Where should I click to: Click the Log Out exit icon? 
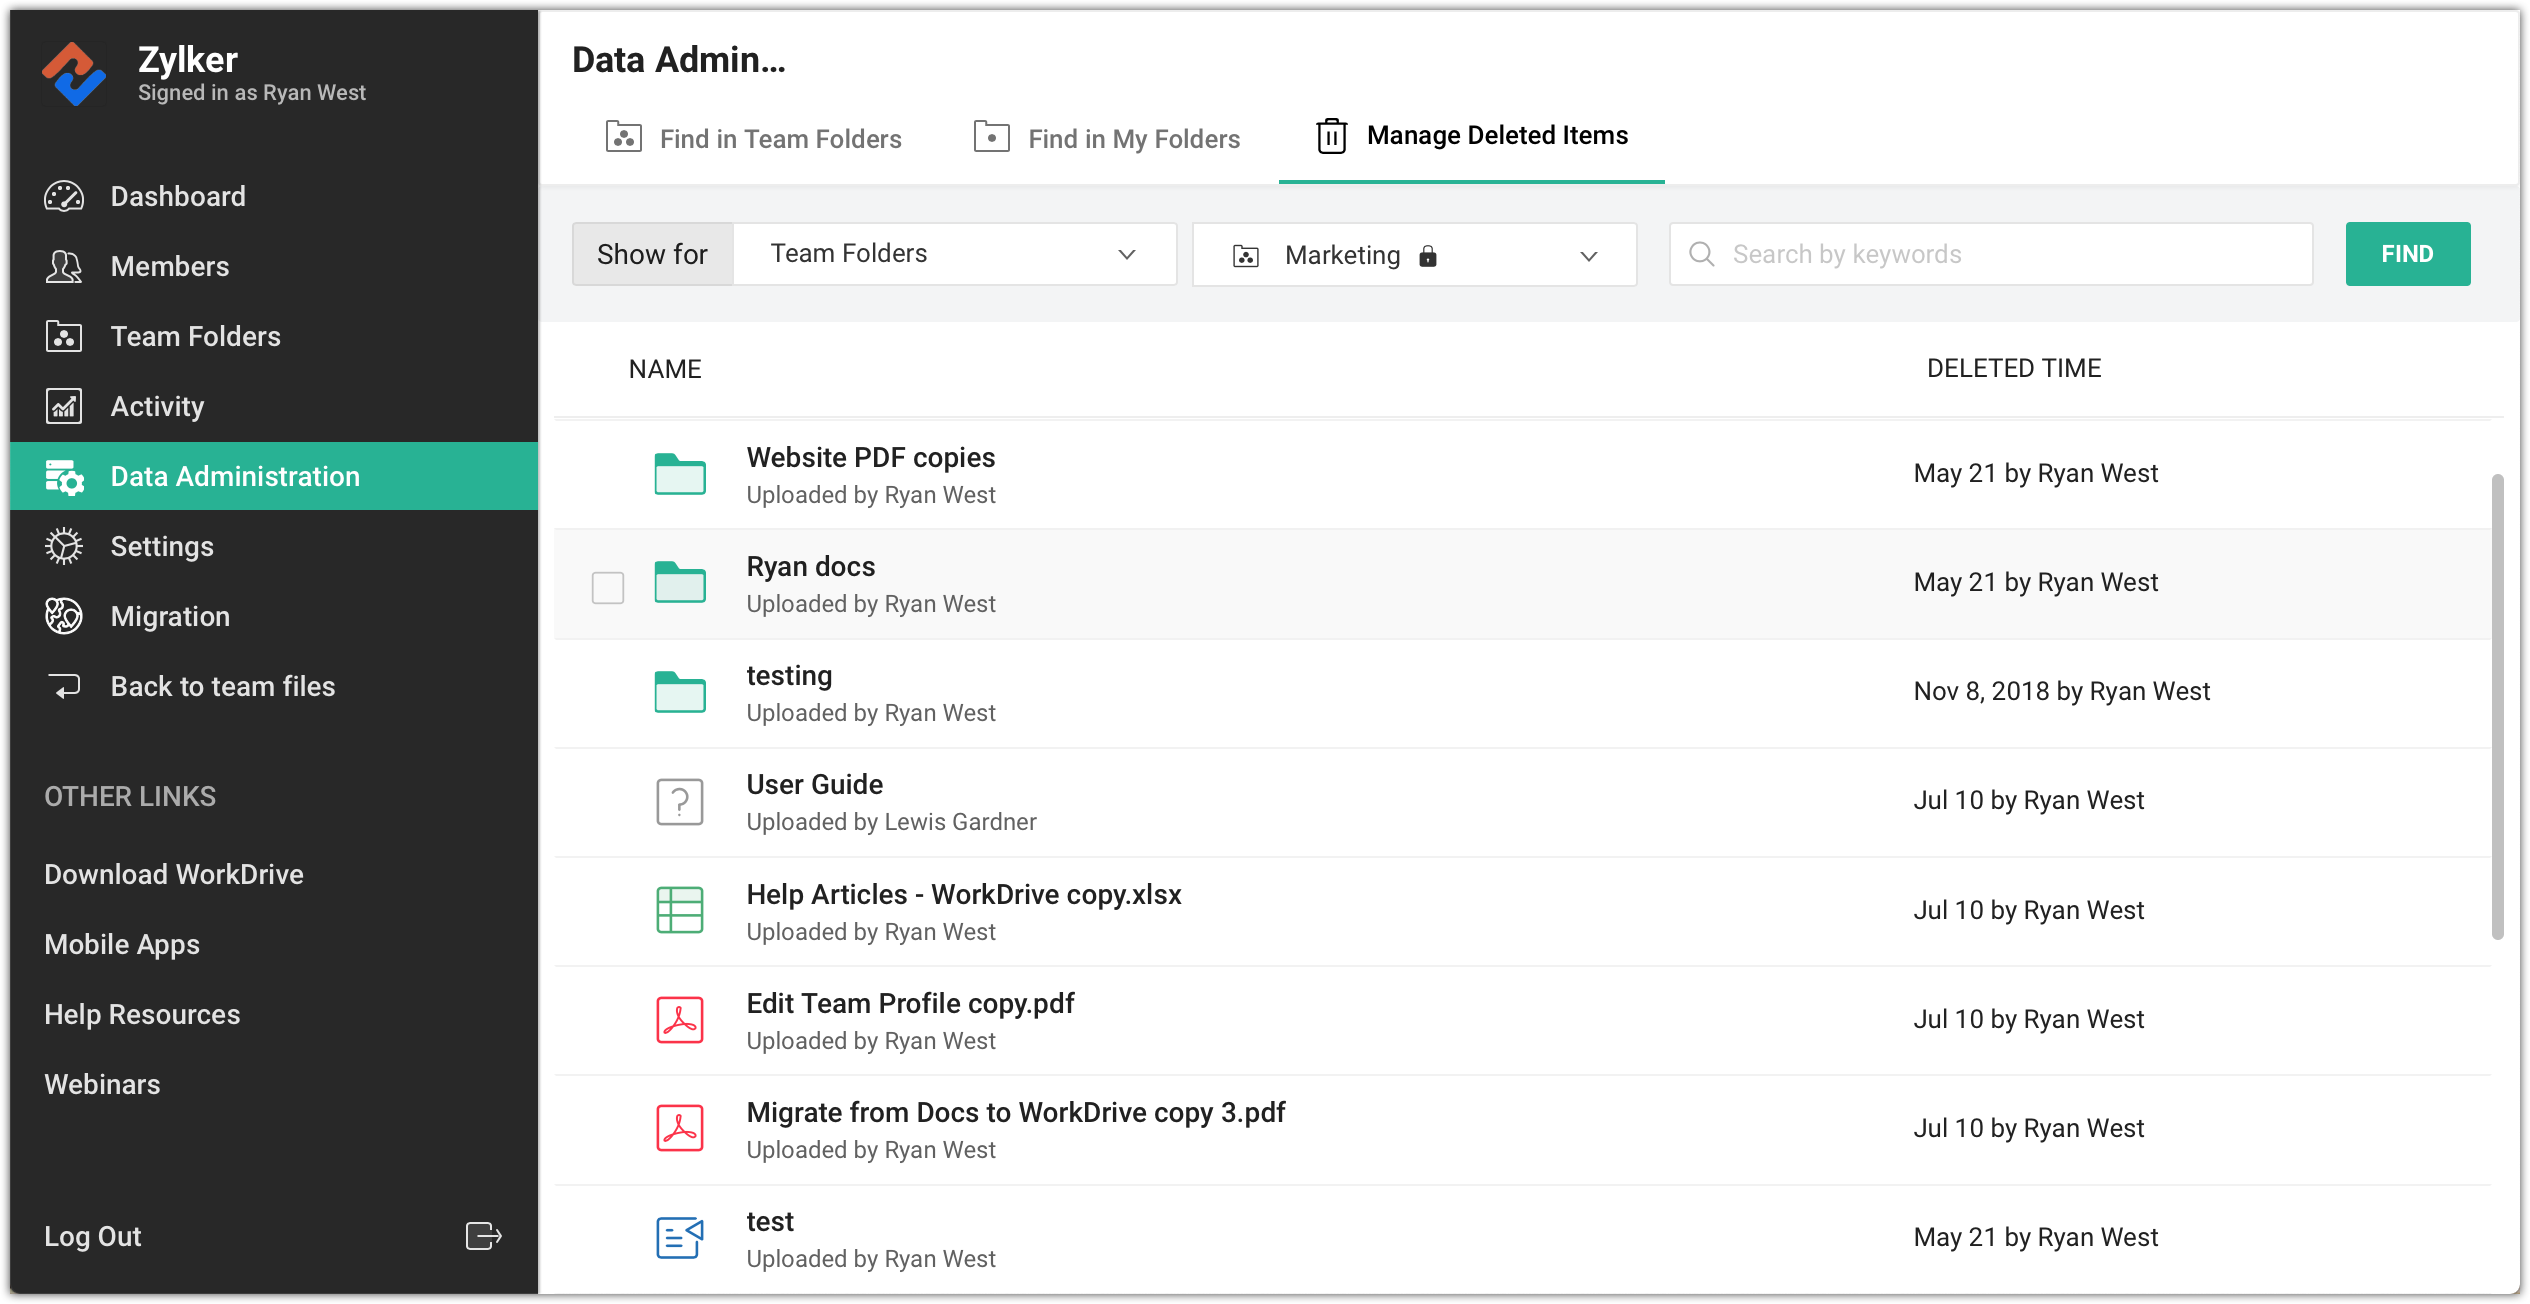click(483, 1236)
